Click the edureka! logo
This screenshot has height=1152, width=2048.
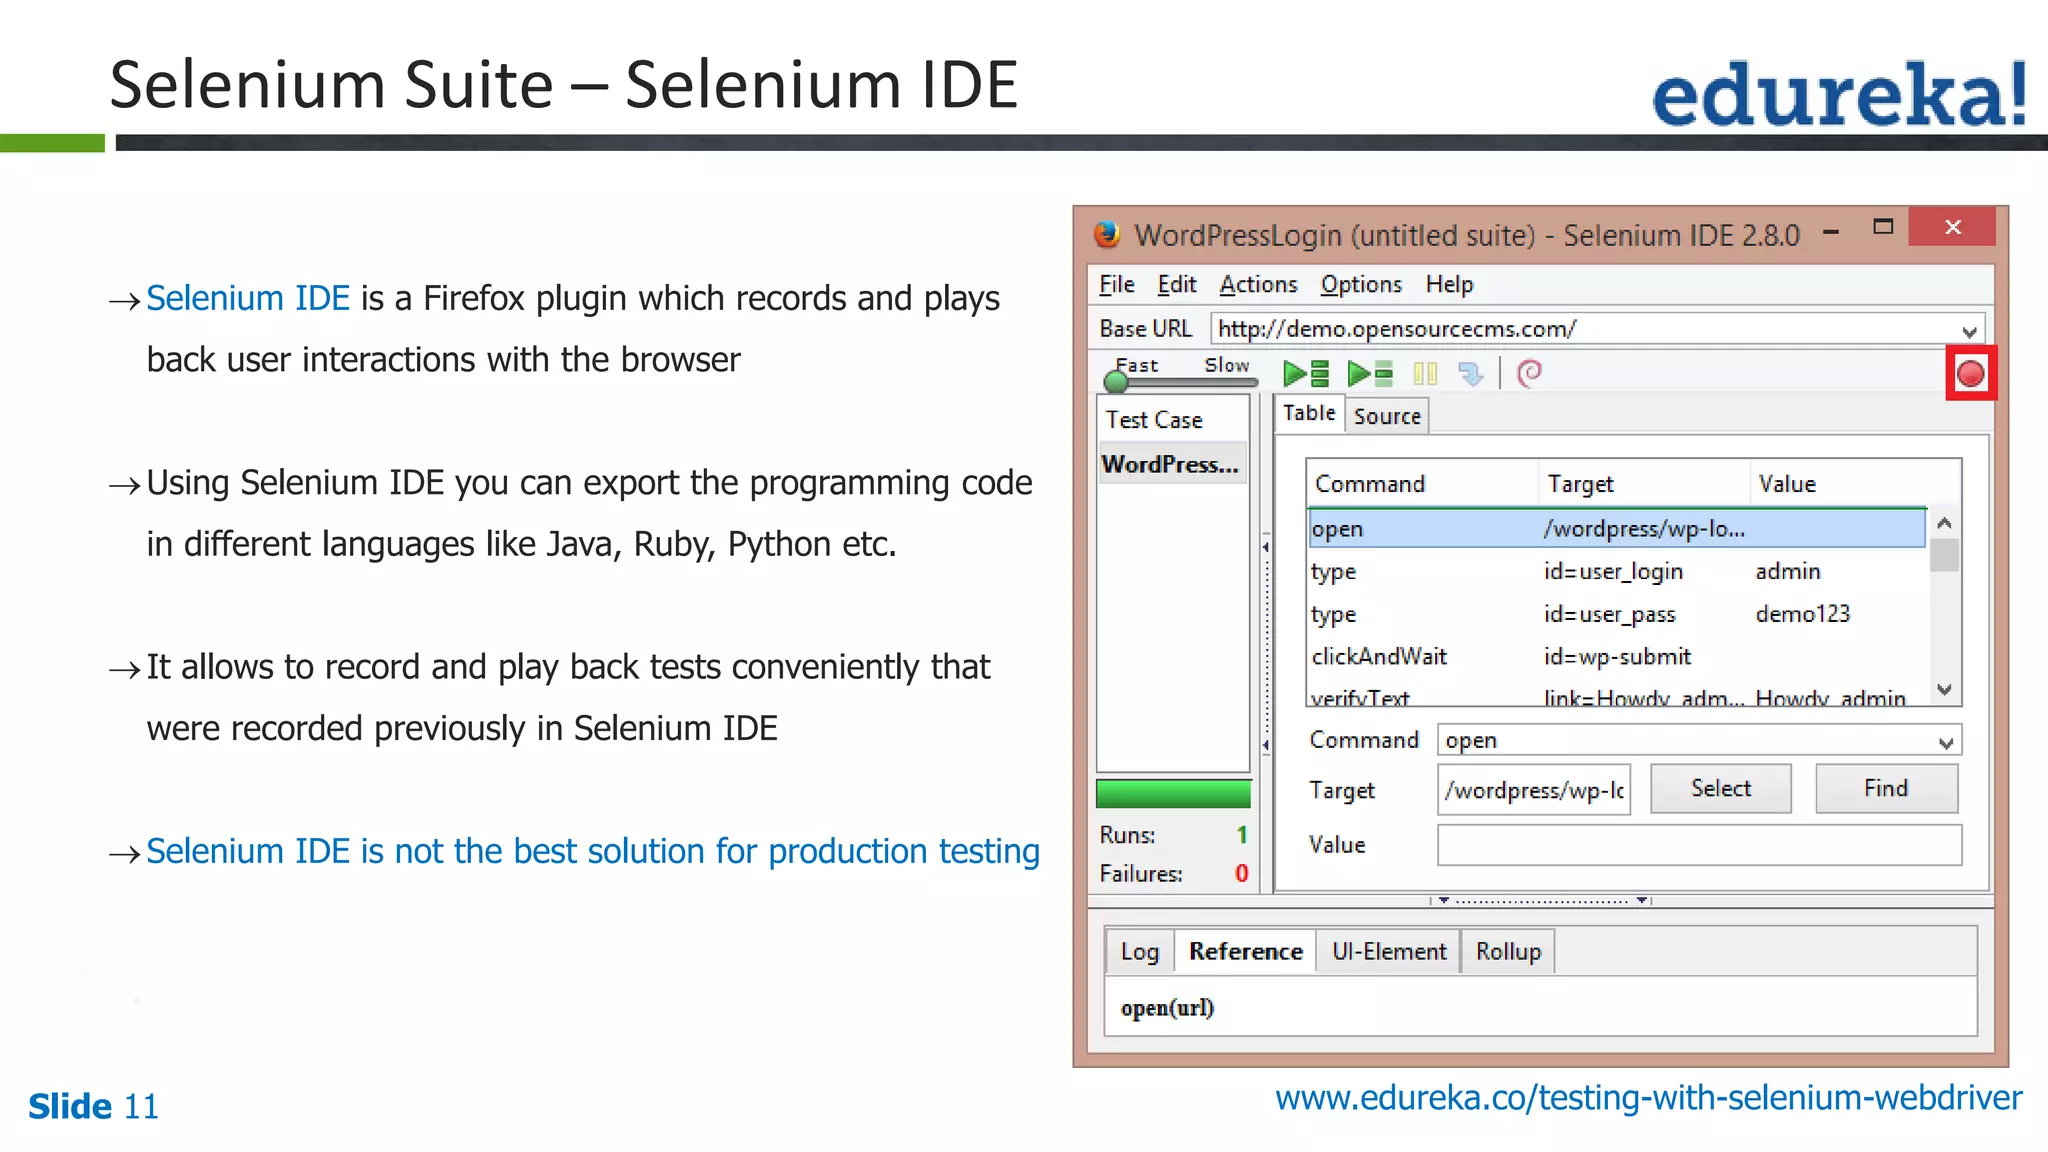1838,94
